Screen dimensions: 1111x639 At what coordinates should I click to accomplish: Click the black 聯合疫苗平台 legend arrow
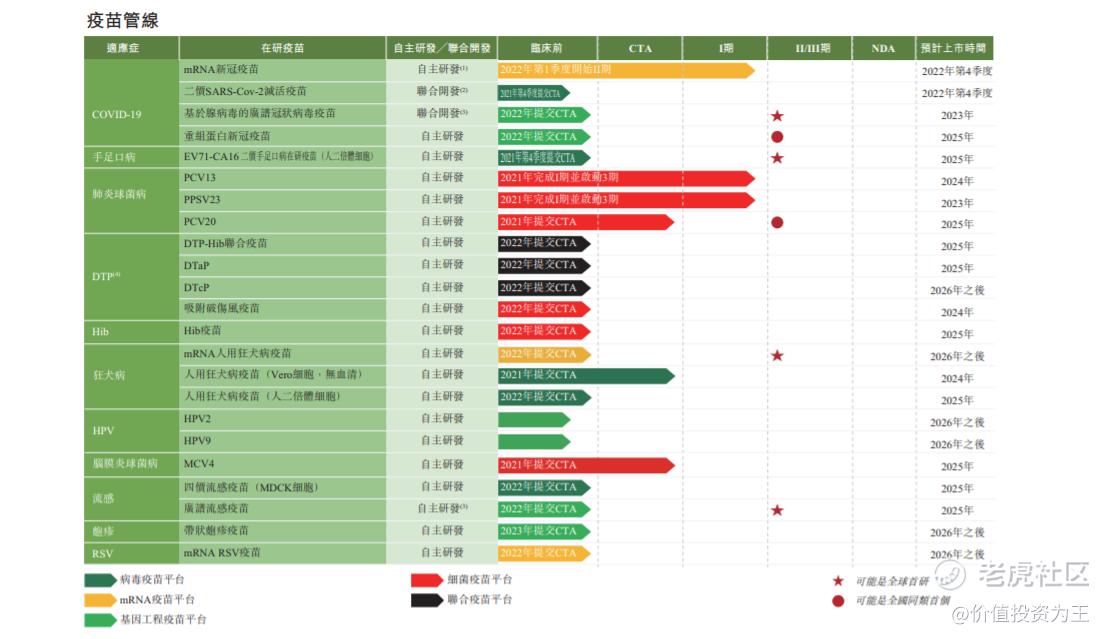click(427, 600)
